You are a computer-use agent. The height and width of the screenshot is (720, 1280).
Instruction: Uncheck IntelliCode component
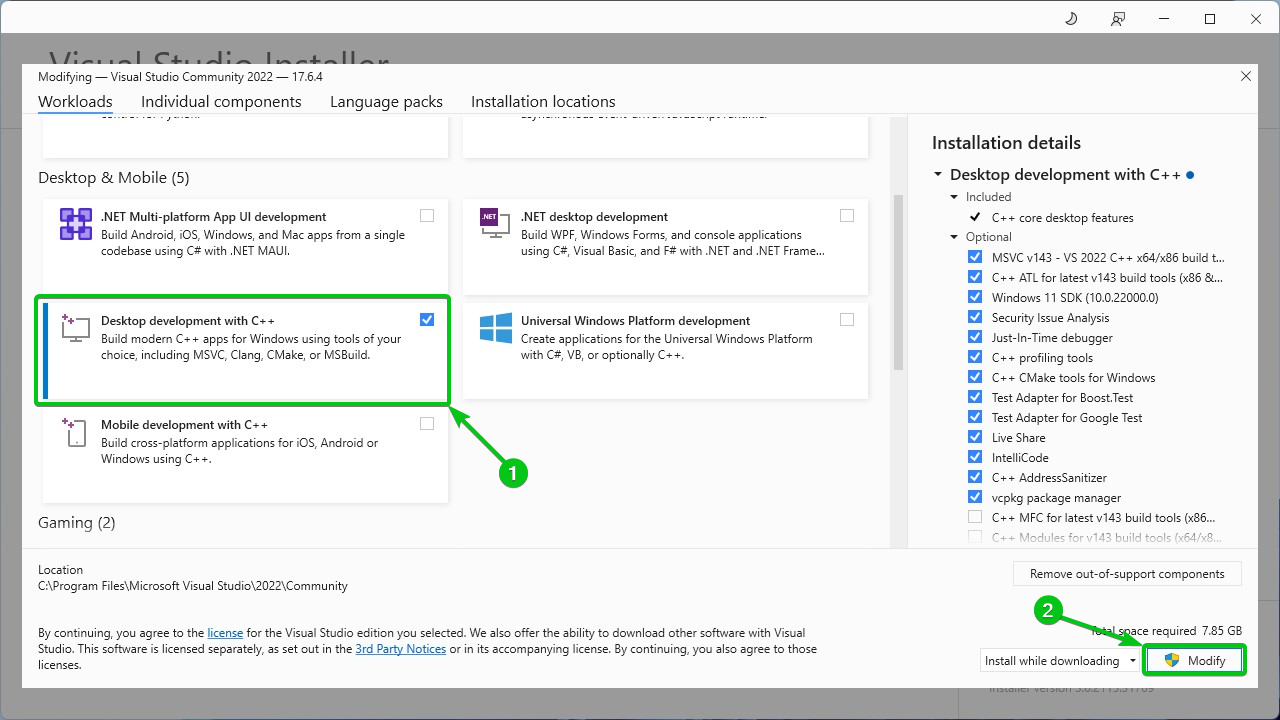click(975, 457)
